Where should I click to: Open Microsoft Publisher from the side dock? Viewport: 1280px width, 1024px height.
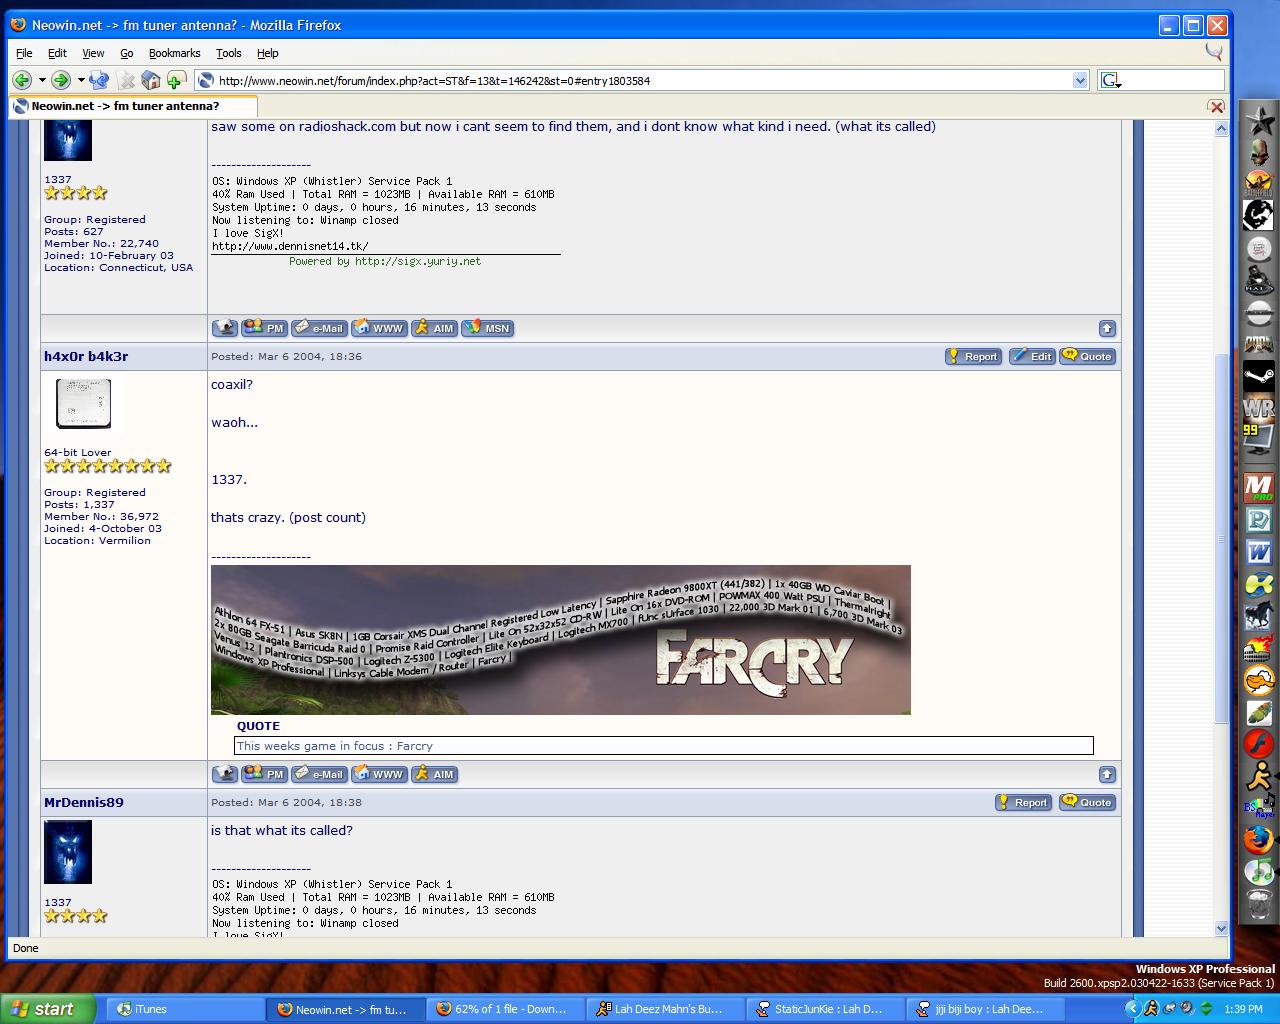point(1258,520)
